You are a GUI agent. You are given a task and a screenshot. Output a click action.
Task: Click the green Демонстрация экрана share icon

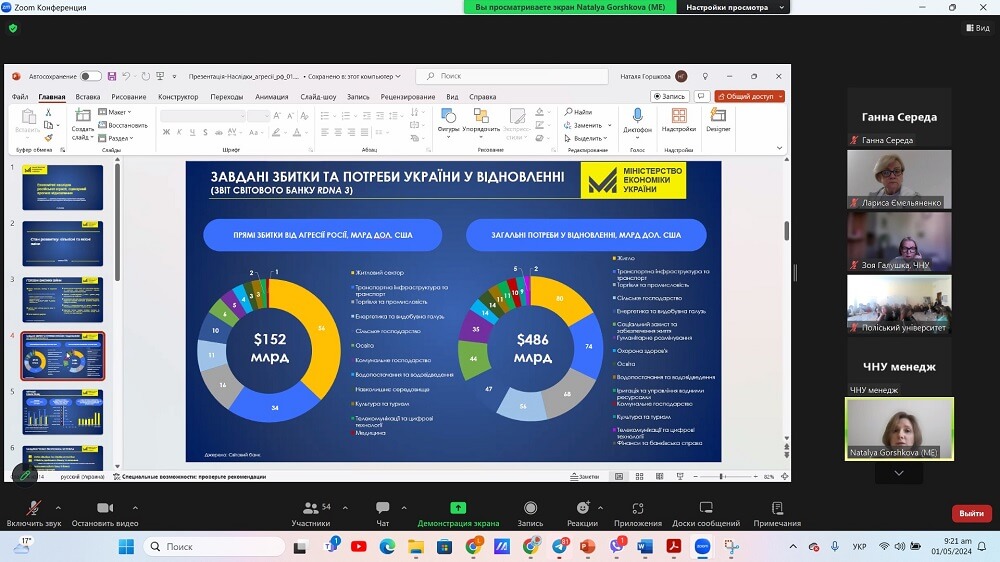[x=458, y=508]
